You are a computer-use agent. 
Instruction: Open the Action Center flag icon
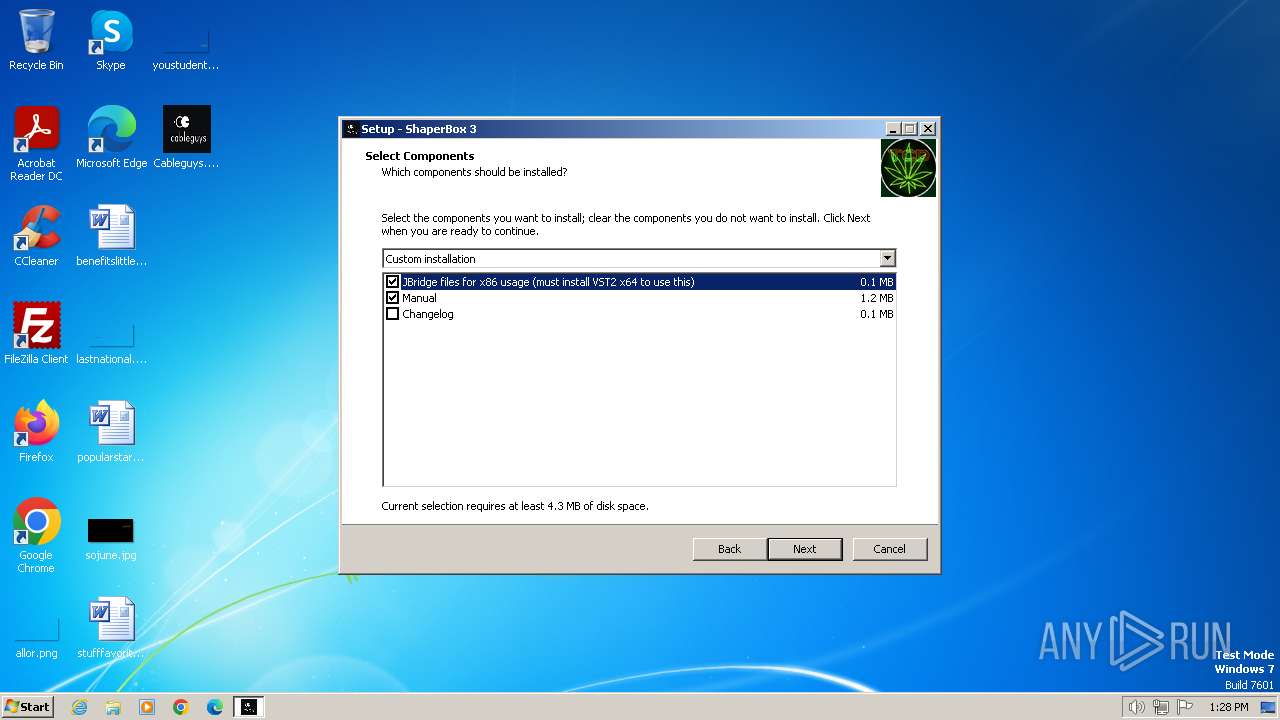point(1185,707)
